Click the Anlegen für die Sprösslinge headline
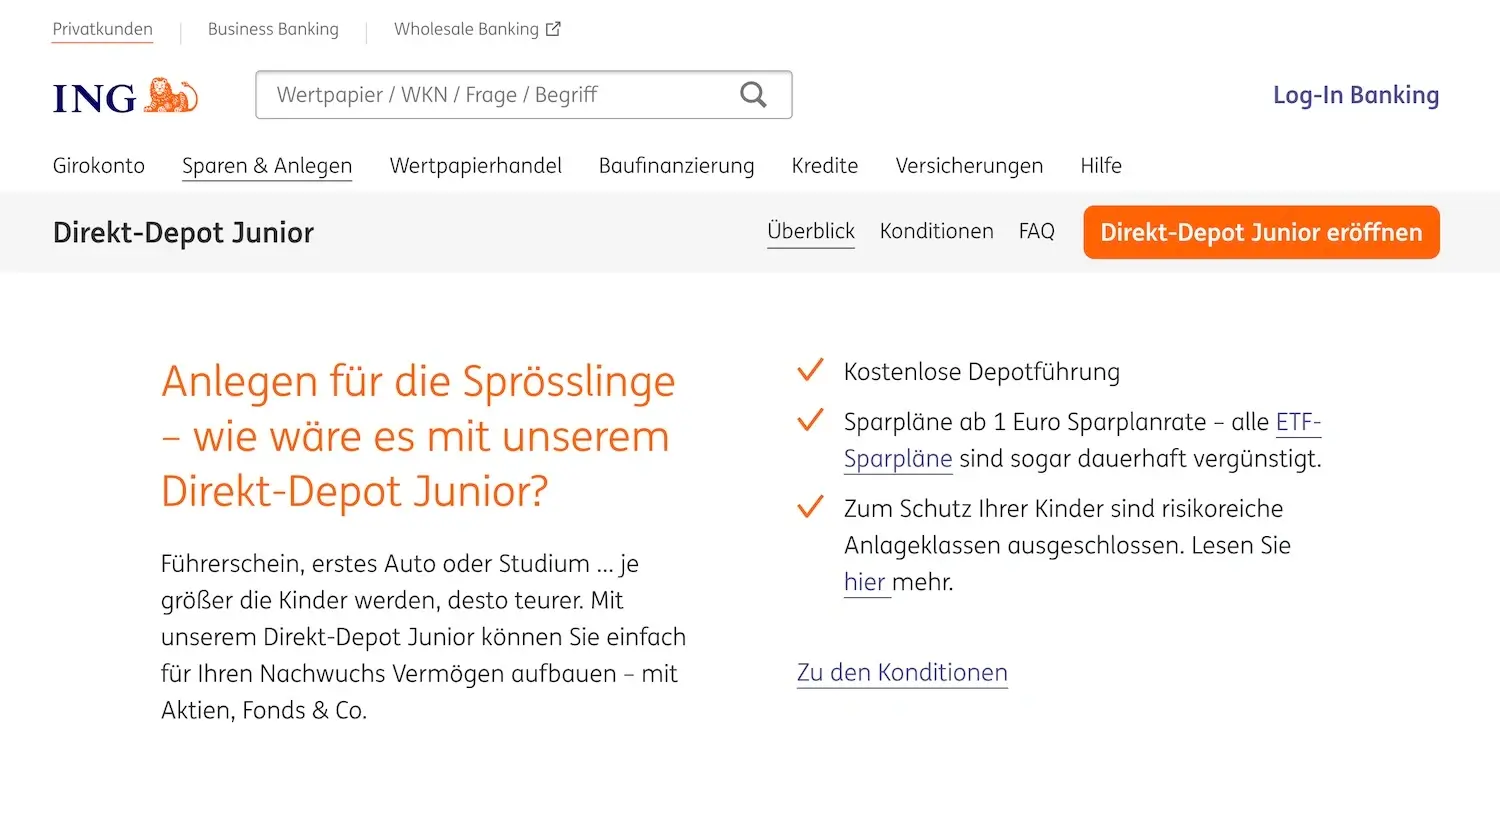Viewport: 1500px width, 814px height. pos(418,436)
